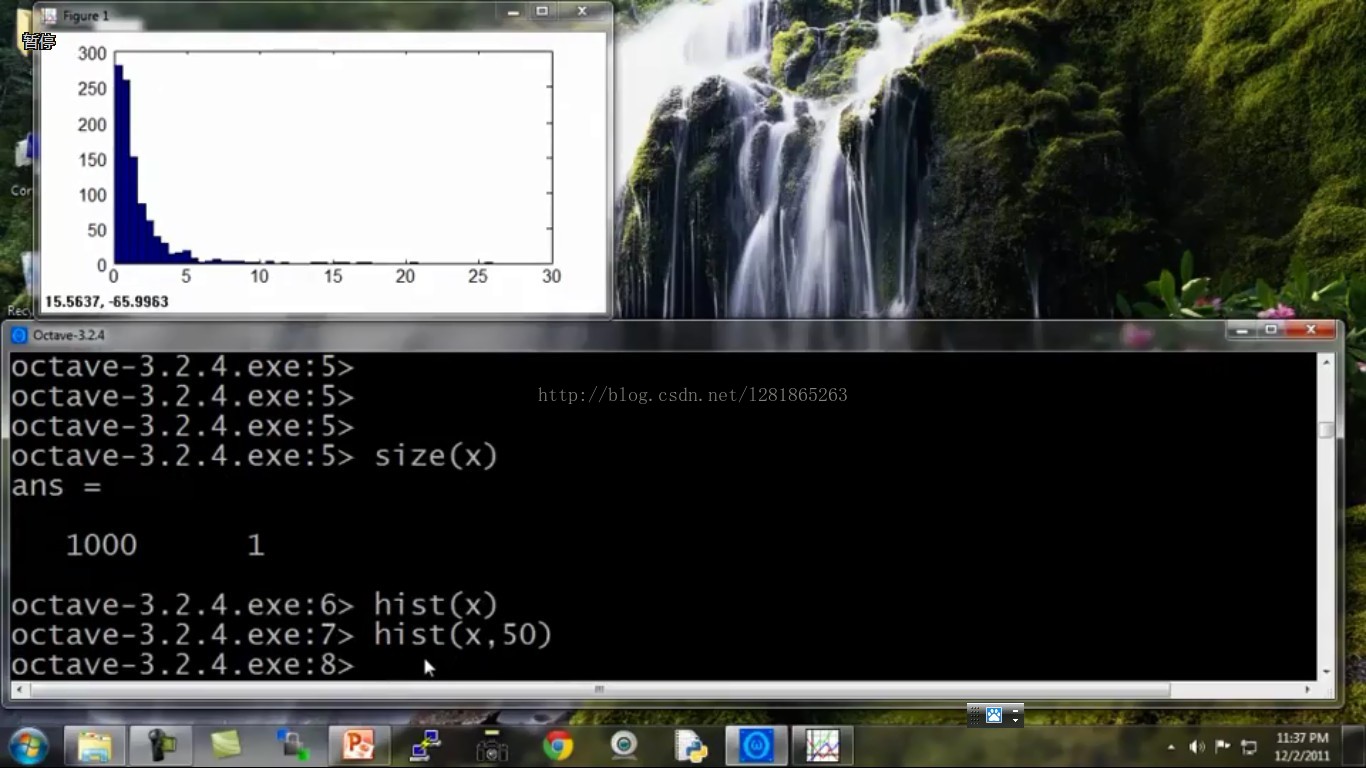The height and width of the screenshot is (768, 1366).
Task: Click the x-axis label 15 in Figure 1
Action: (x=332, y=276)
